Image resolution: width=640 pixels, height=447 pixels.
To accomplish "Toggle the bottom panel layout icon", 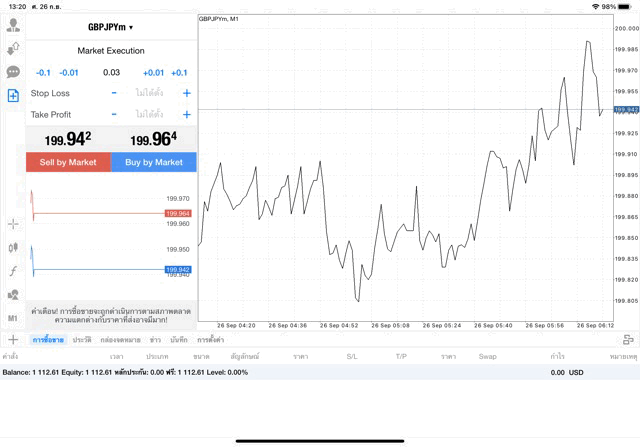I will [x=627, y=340].
